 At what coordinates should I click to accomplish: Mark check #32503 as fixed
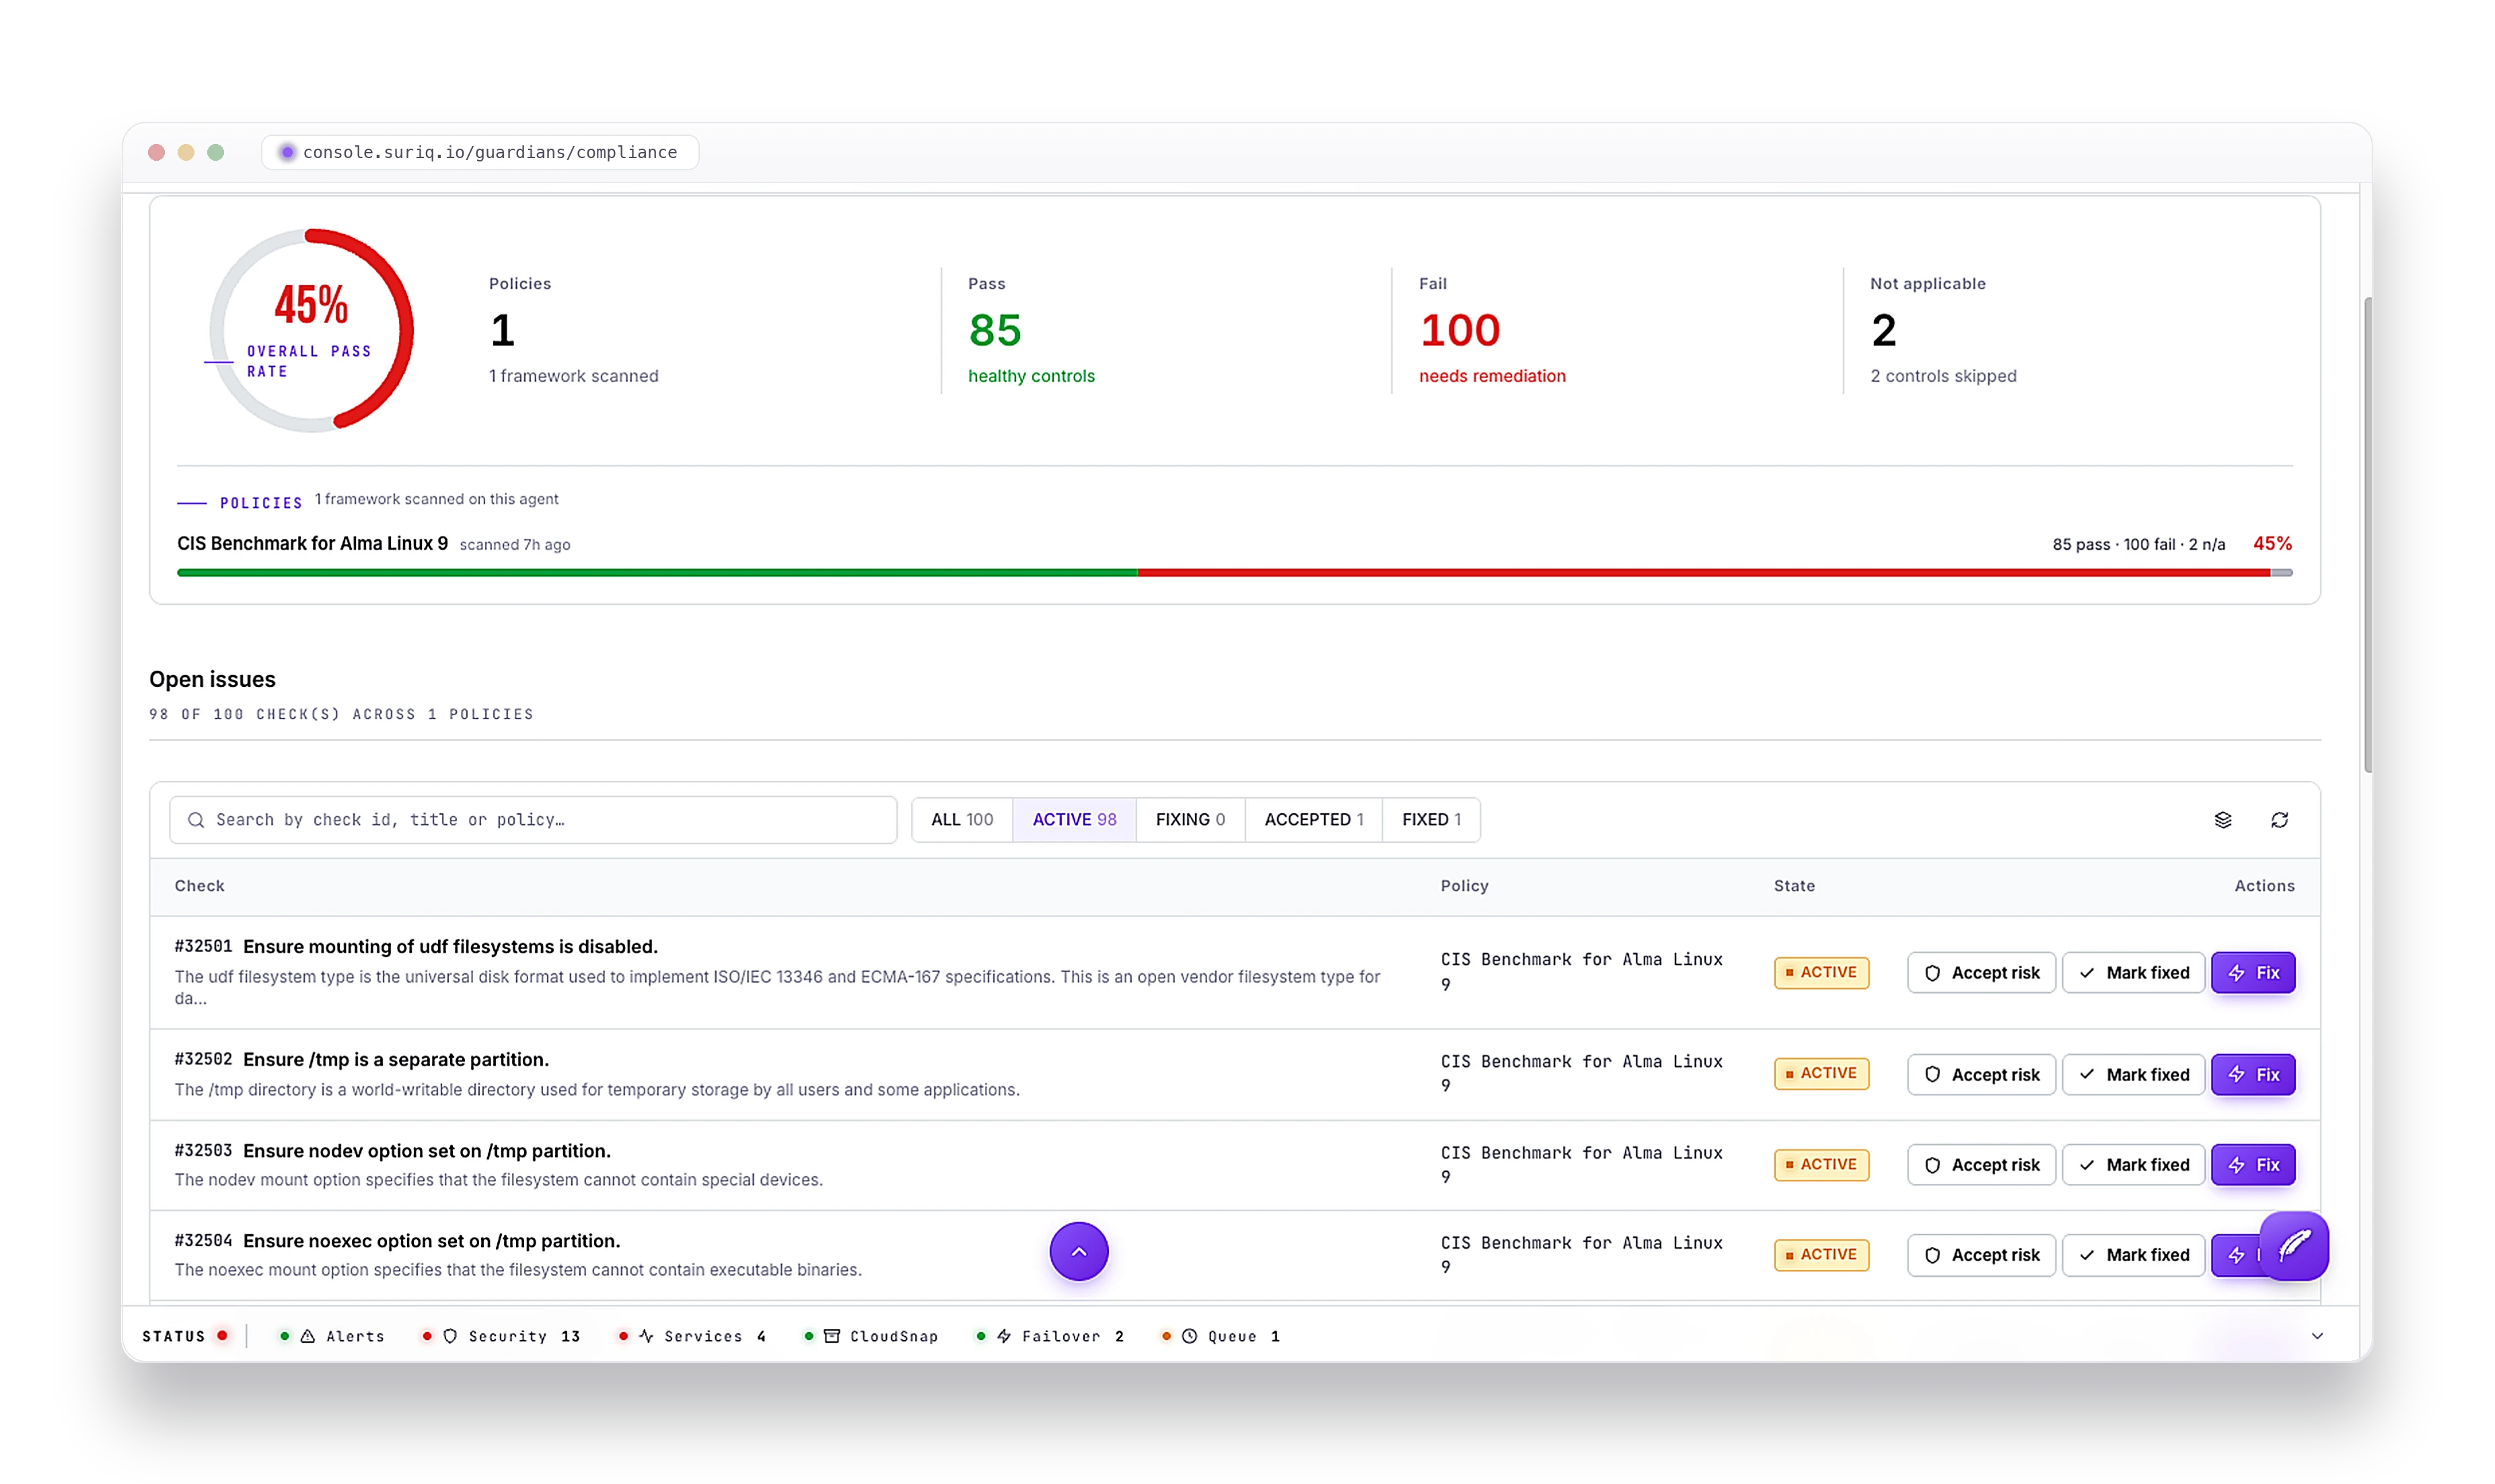pos(2133,1165)
